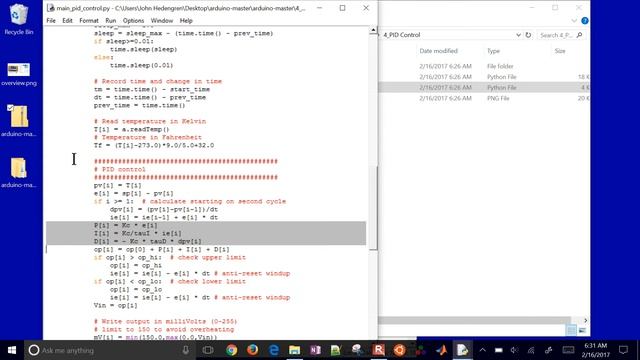Select the File folder row in Explorer
The width and height of the screenshot is (640, 360).
[x=484, y=66]
